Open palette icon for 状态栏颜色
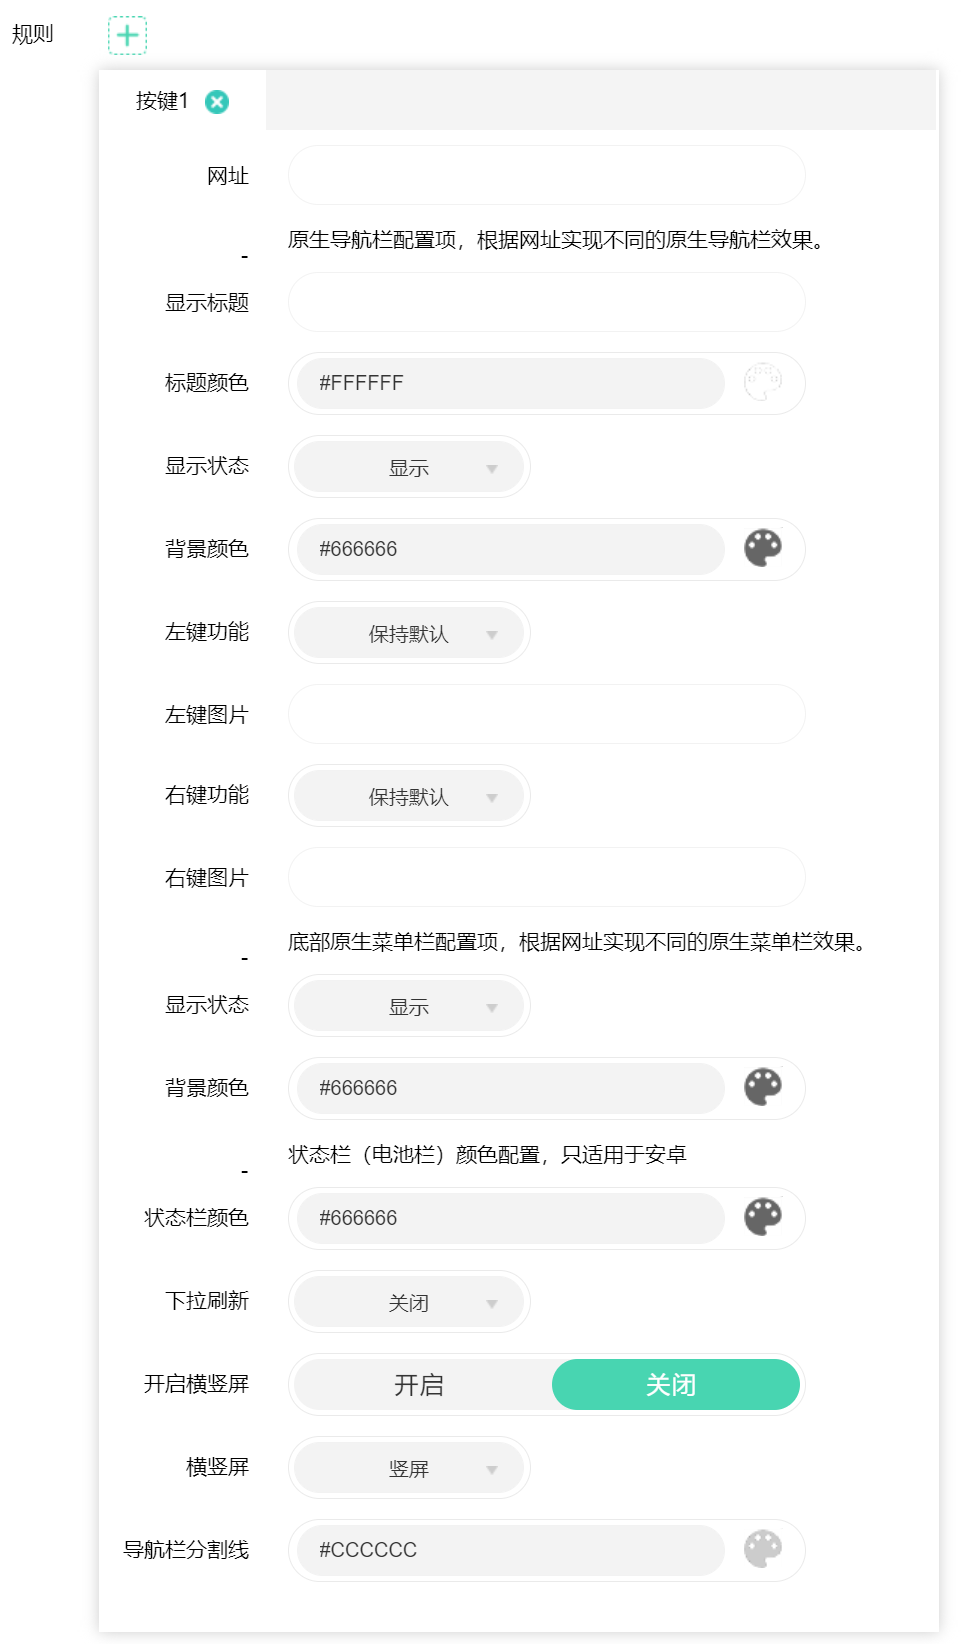Screen dimensions: 962x1644 763,1218
